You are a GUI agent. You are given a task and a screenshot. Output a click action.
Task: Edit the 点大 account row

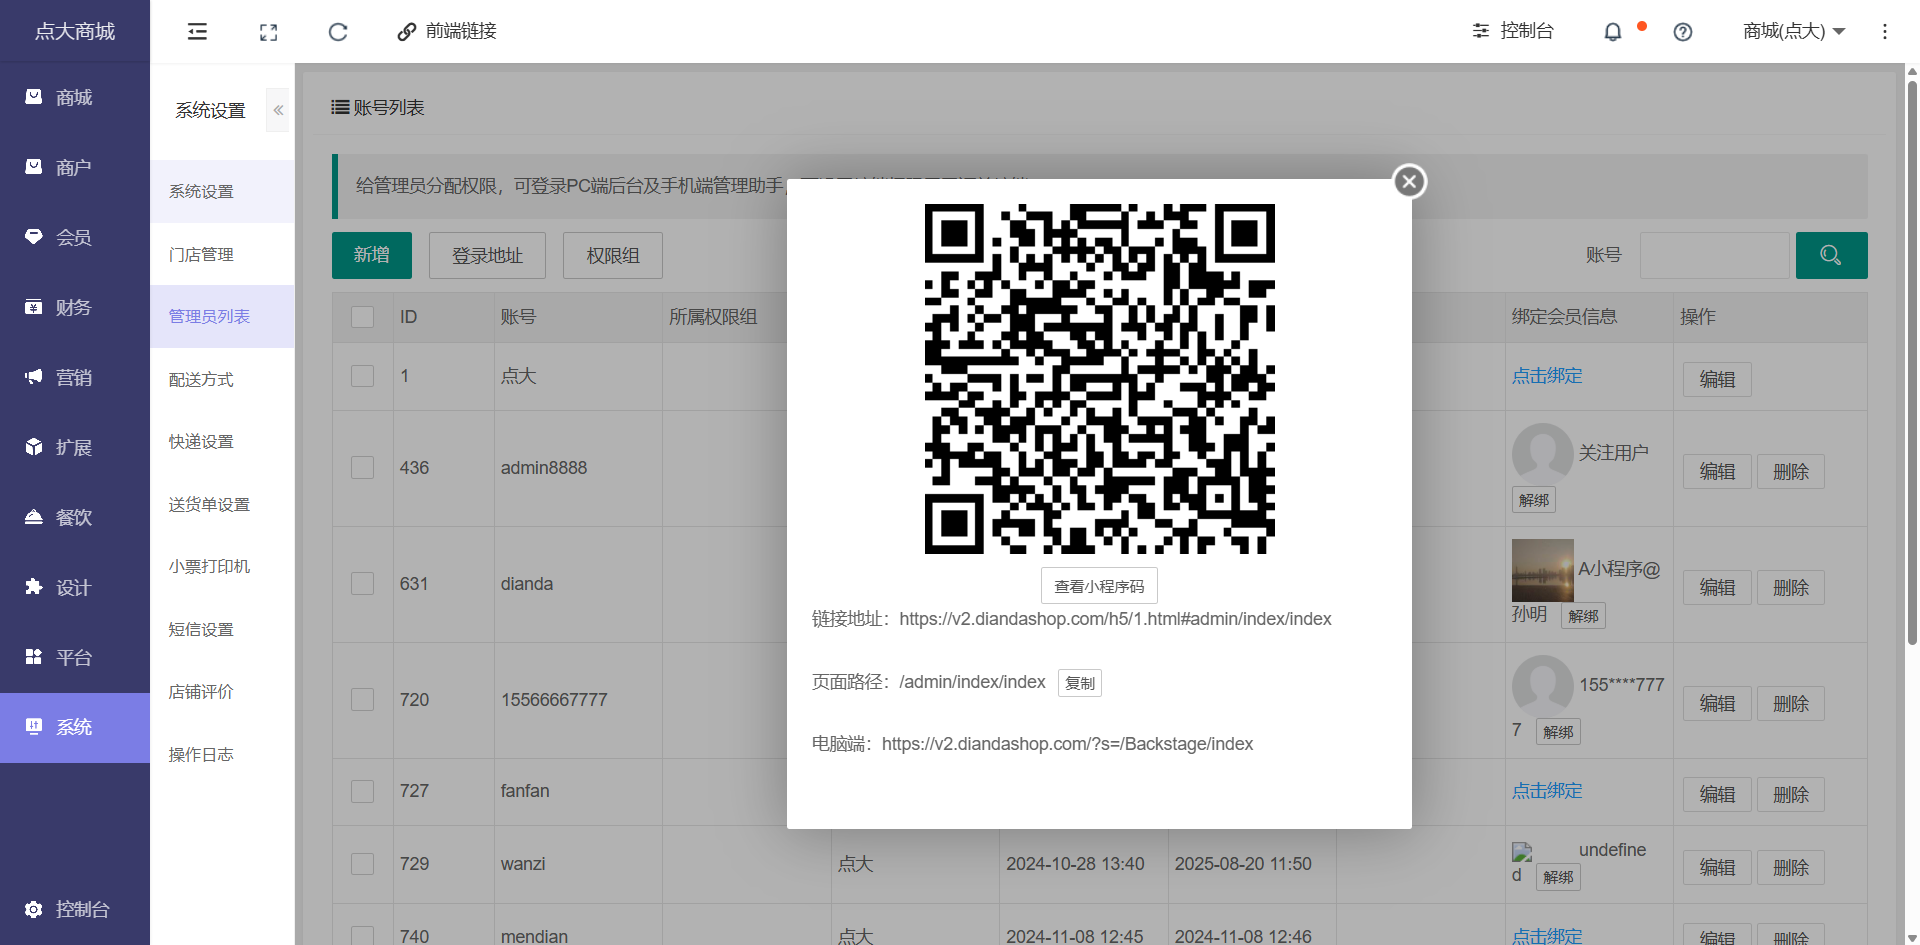click(1717, 379)
